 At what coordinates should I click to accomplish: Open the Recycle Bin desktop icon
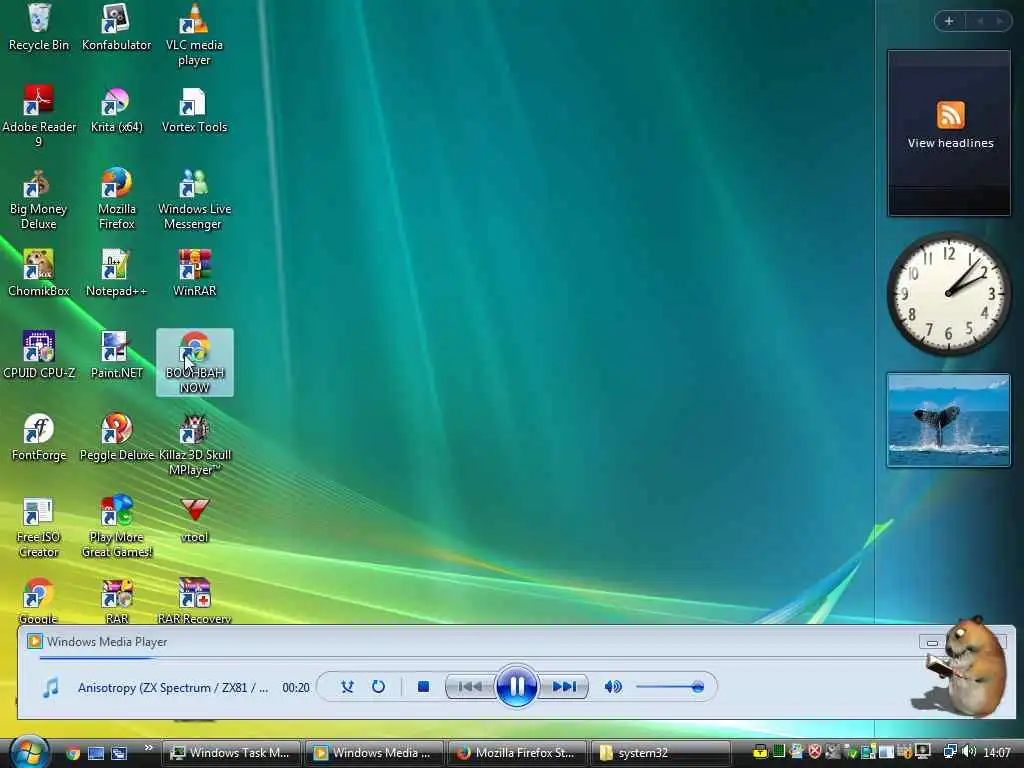39,27
